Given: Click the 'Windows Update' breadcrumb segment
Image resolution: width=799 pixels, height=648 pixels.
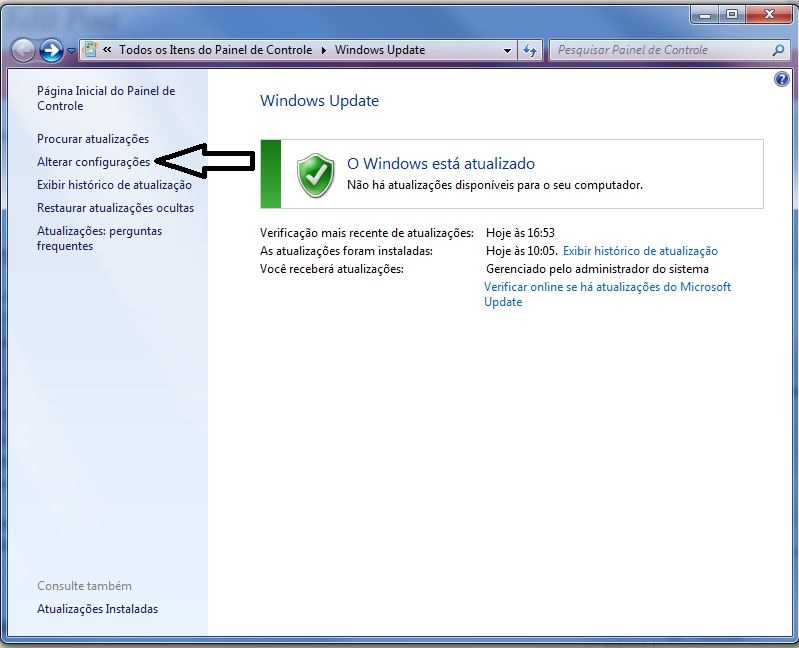Looking at the screenshot, I should pos(380,50).
